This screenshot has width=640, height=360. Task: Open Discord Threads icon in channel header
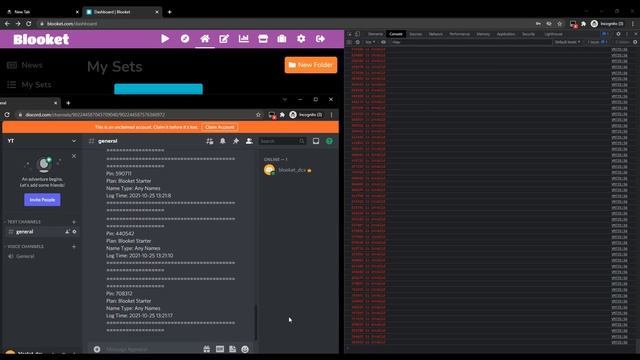coord(209,141)
